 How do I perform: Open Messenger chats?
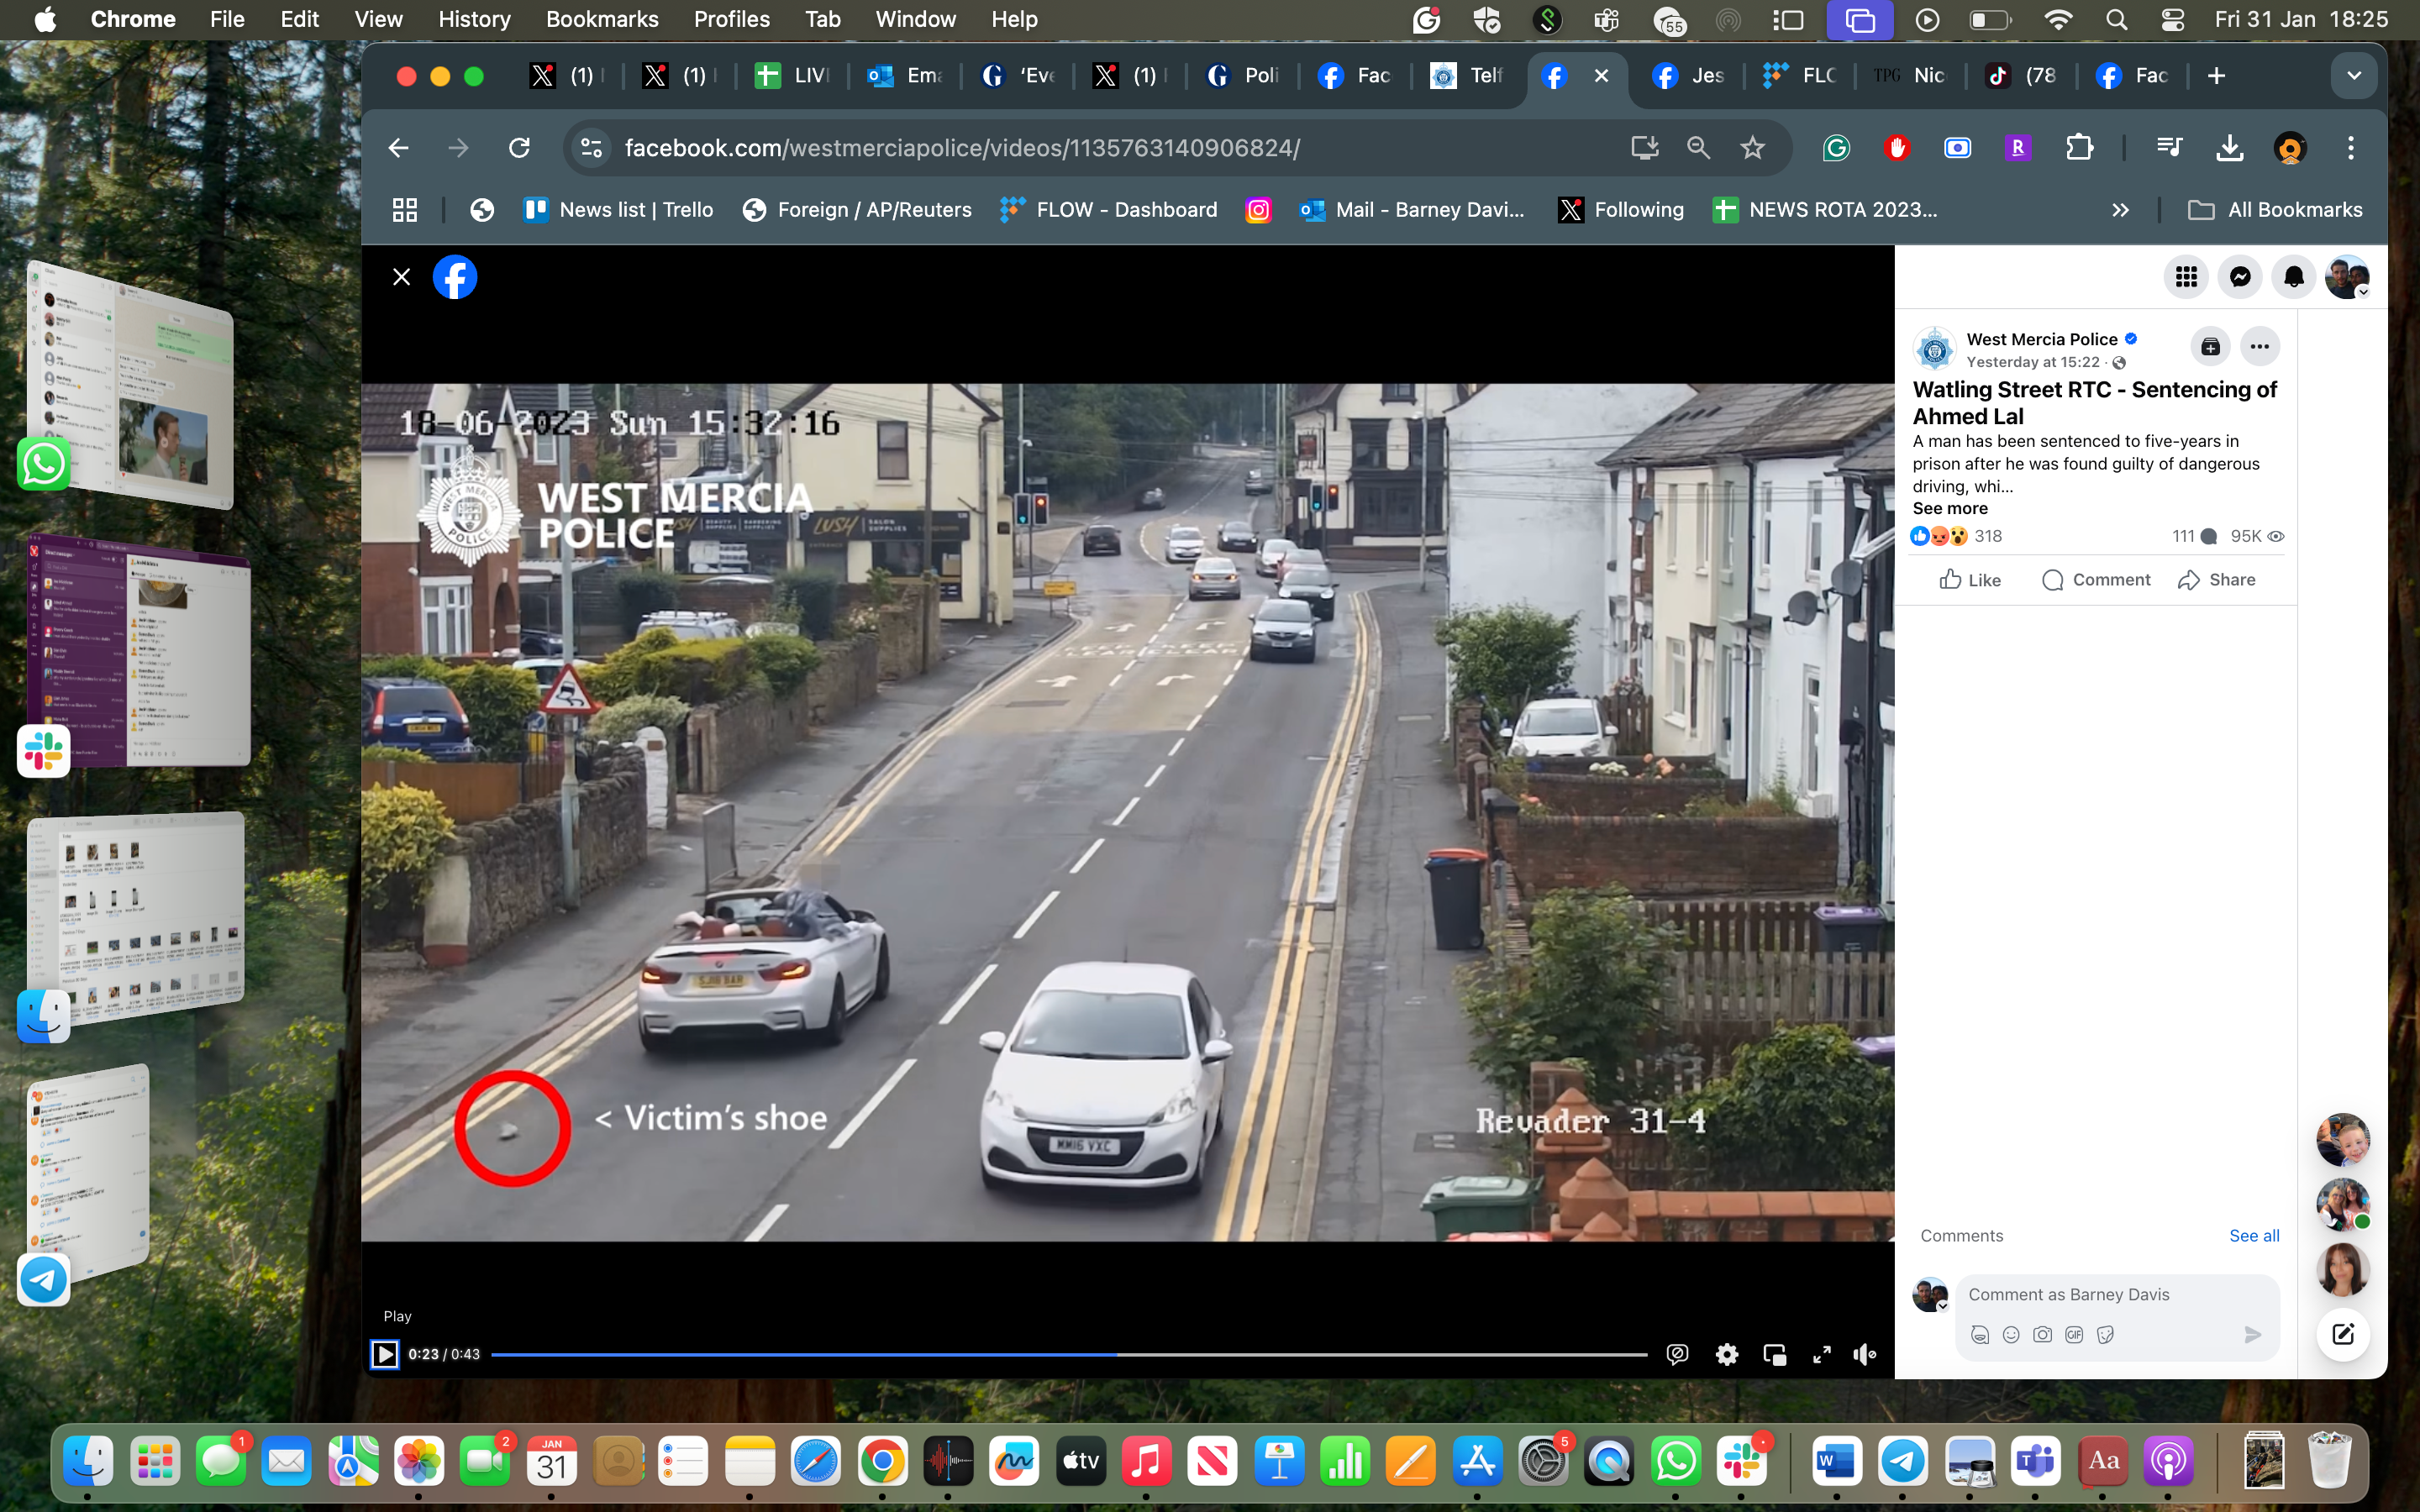2240,277
